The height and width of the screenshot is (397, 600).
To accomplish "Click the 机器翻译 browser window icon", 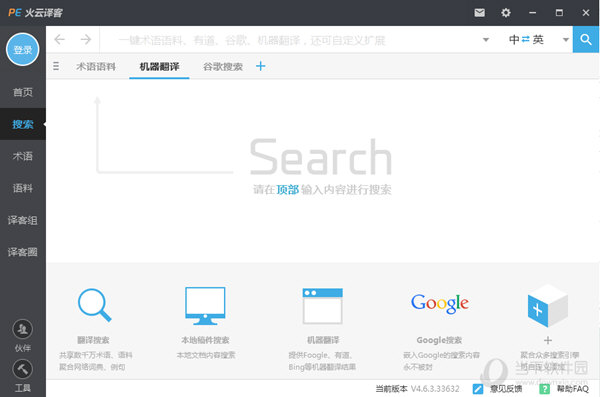I will point(323,306).
